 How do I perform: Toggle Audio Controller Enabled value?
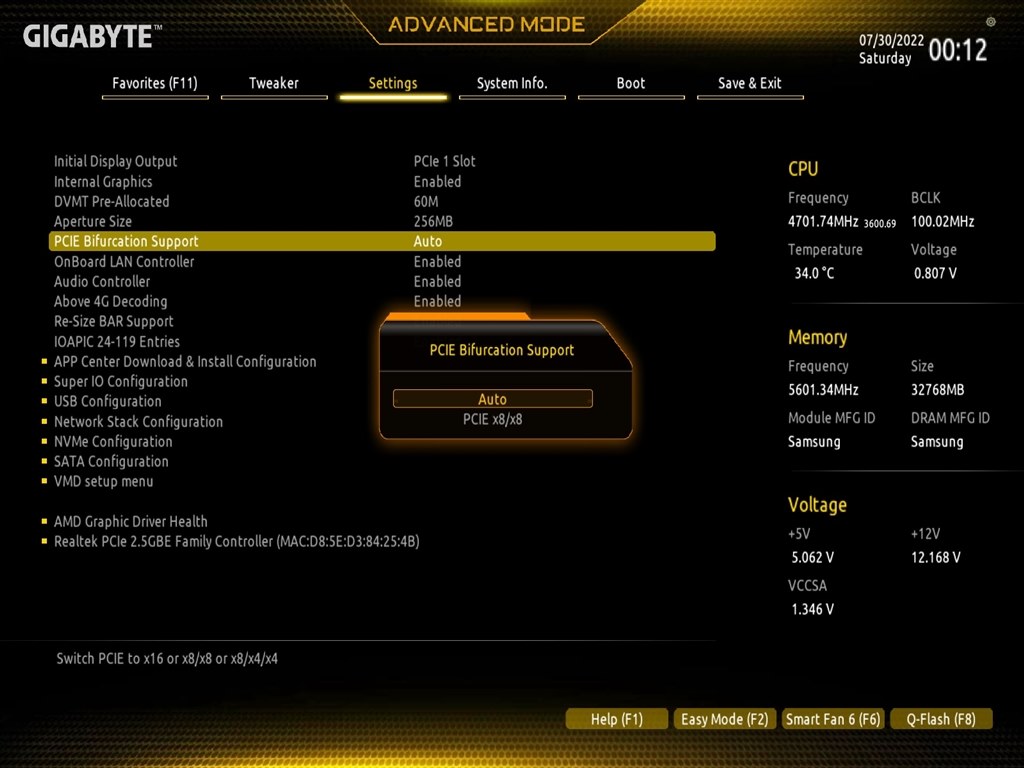[x=437, y=281]
